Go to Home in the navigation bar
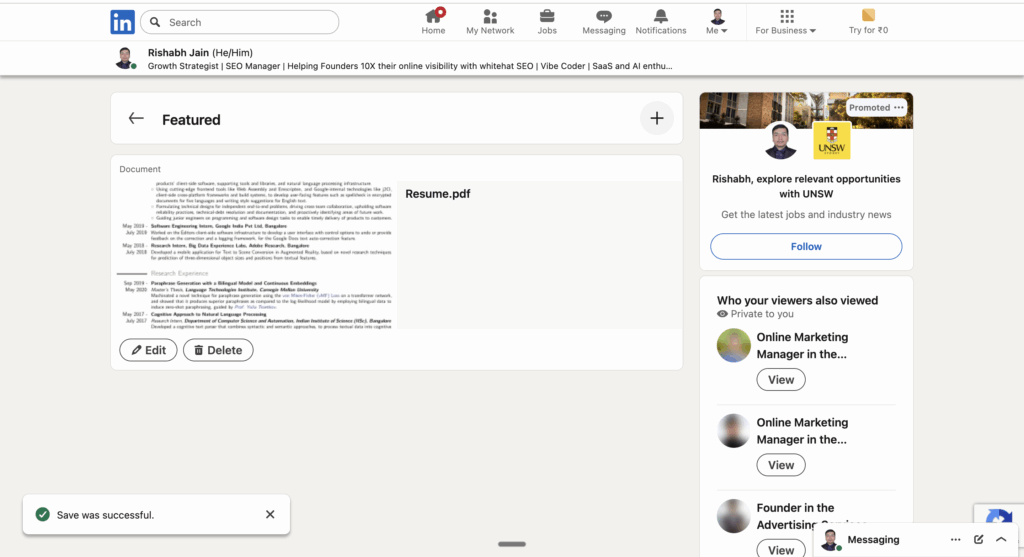The height and width of the screenshot is (557, 1024). pos(433,22)
